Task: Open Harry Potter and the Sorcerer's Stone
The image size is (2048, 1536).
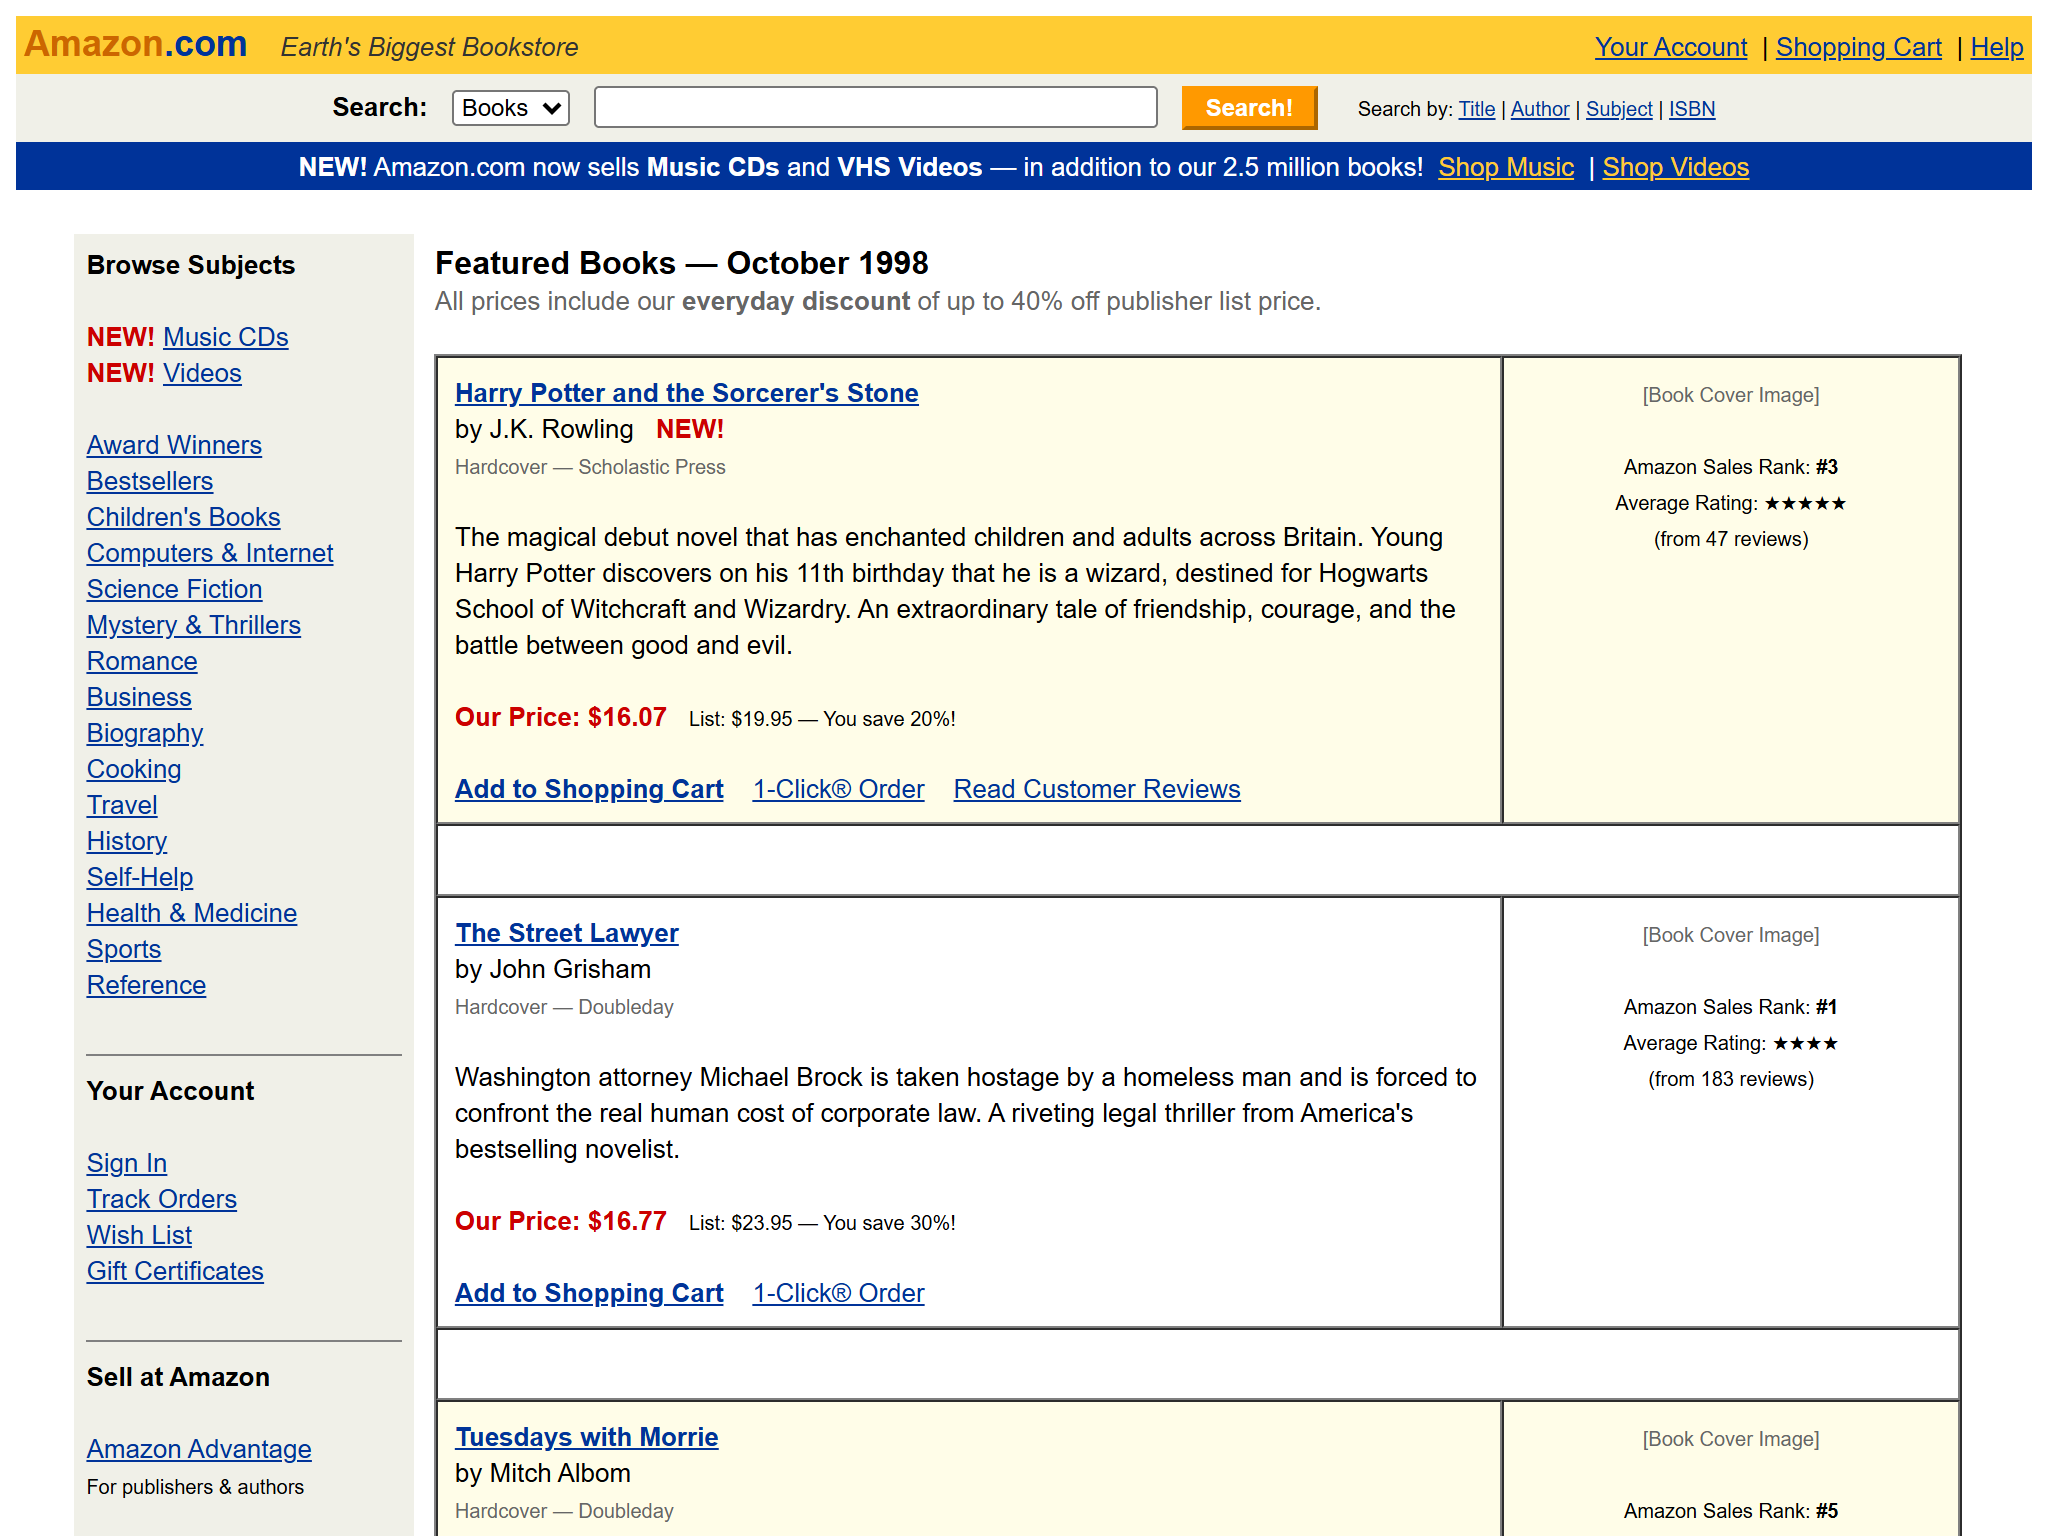Action: pos(687,393)
